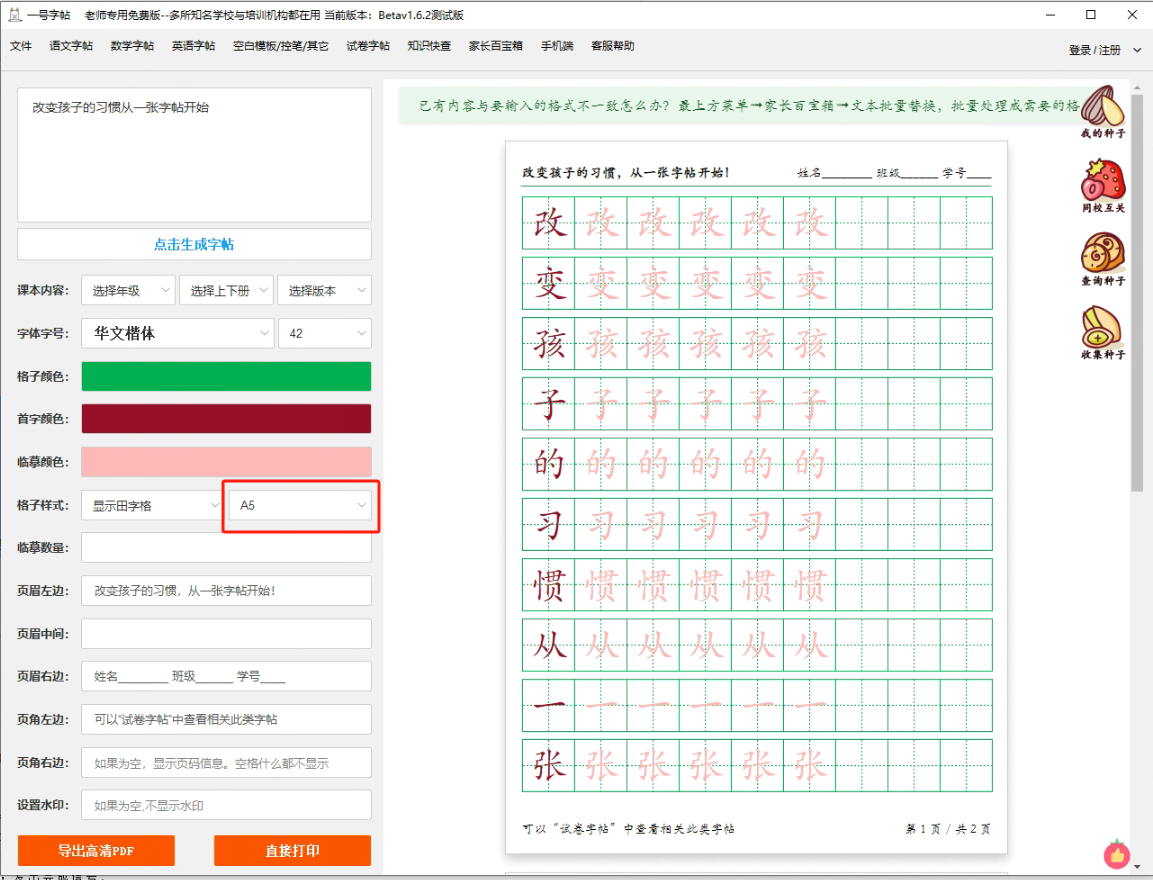Click the 登录/注册 link
This screenshot has height=880, width=1153.
pyautogui.click(x=1094, y=50)
